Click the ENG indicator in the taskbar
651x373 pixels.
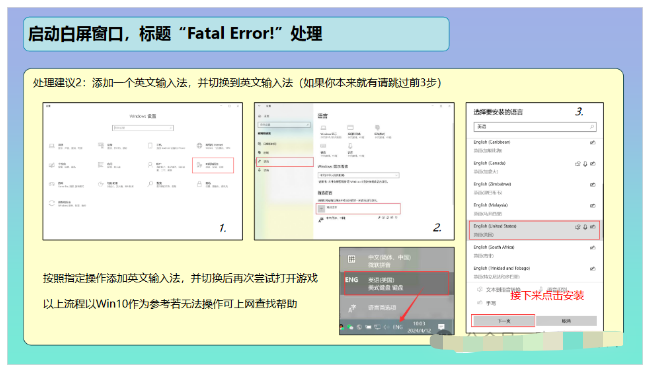[x=398, y=327]
